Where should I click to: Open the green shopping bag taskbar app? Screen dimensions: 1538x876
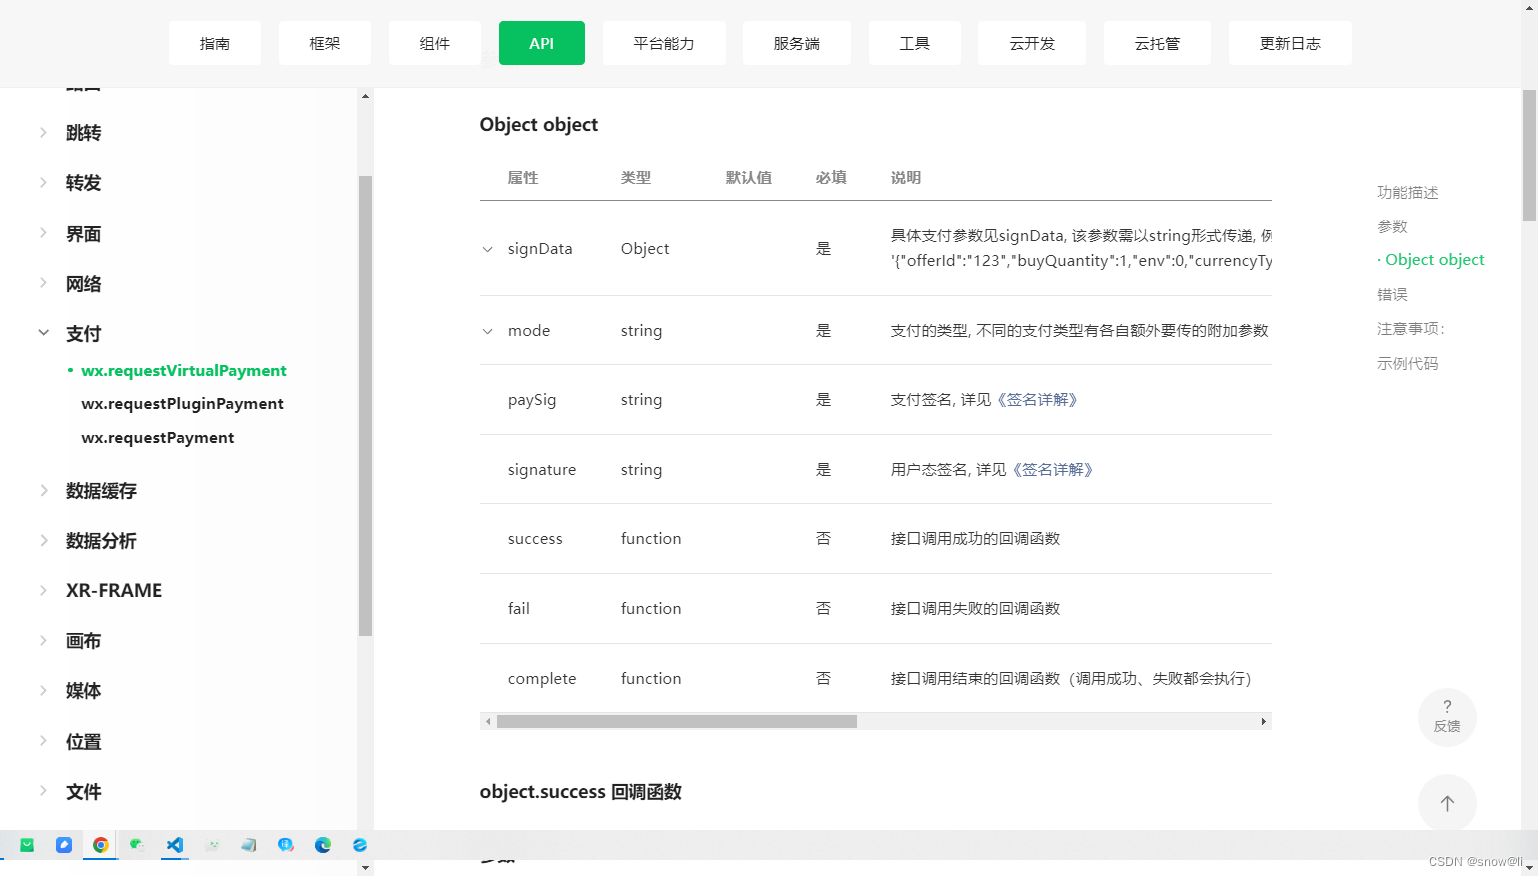pyautogui.click(x=27, y=845)
